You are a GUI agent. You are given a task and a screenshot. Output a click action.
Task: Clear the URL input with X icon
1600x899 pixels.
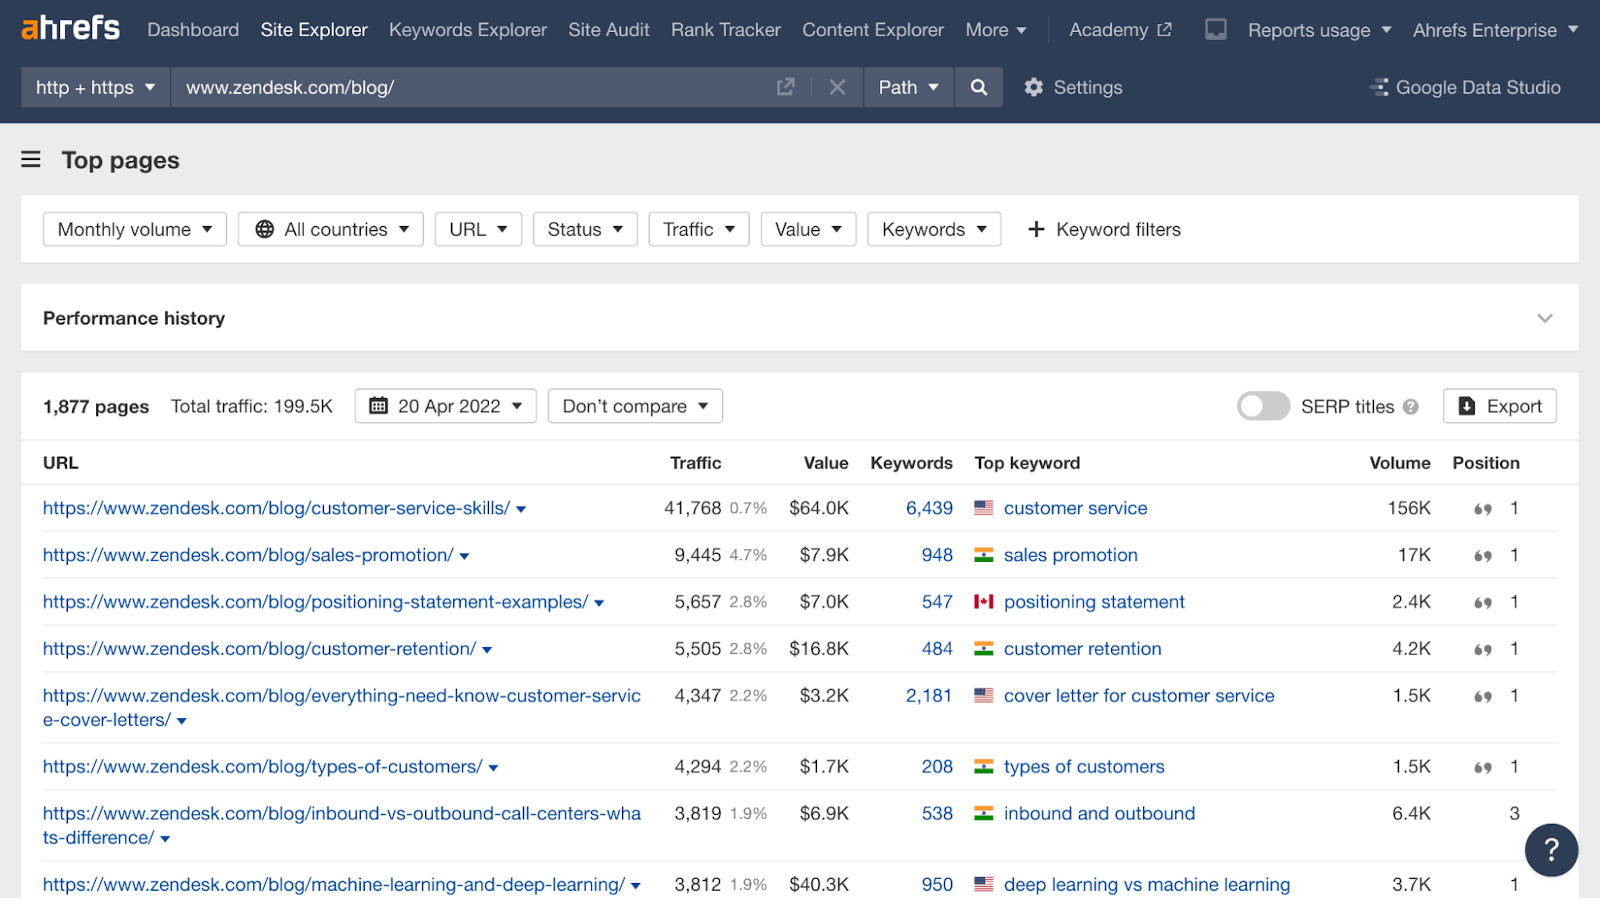[837, 88]
